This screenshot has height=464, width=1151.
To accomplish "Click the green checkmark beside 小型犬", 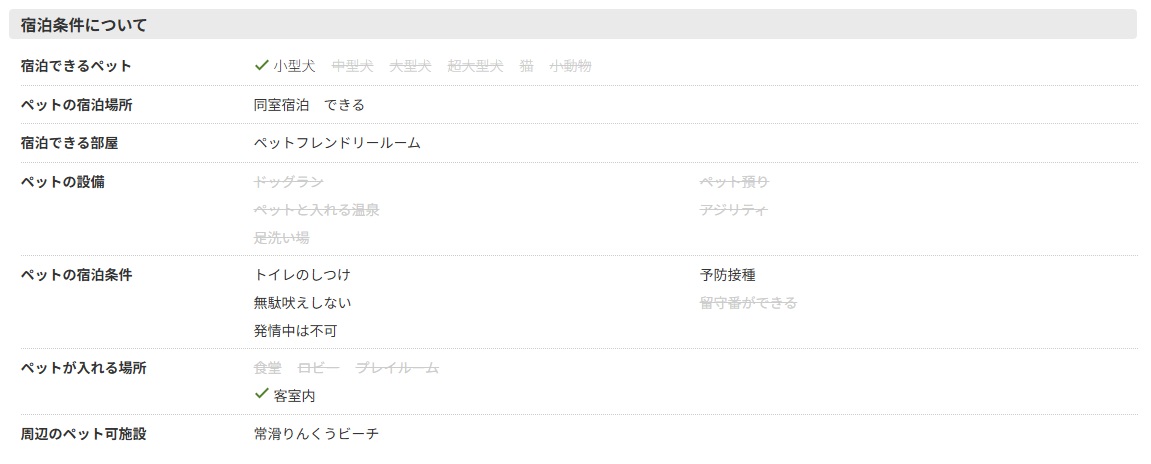I will point(262,66).
